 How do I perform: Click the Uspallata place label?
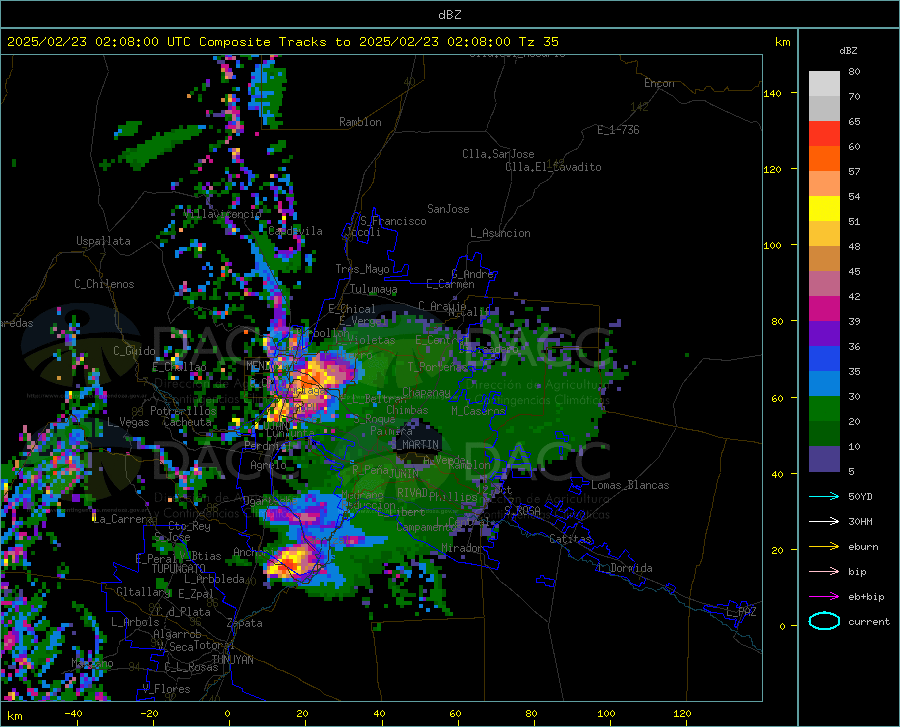click(x=103, y=242)
